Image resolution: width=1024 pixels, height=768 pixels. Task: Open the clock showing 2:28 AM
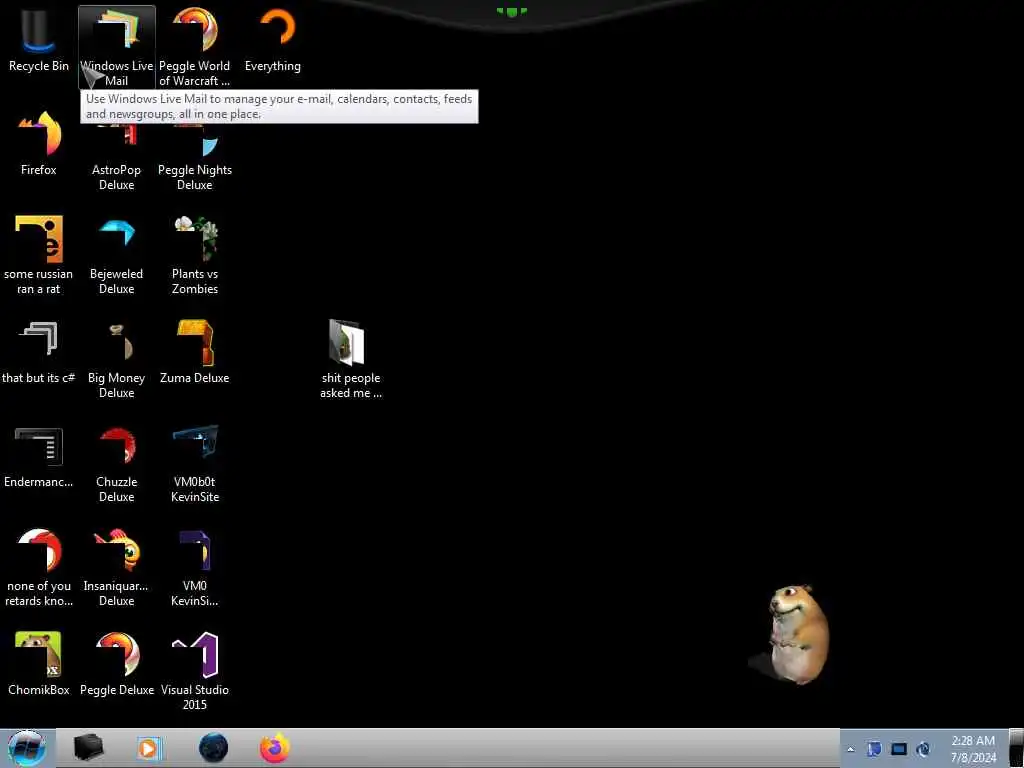click(x=973, y=749)
